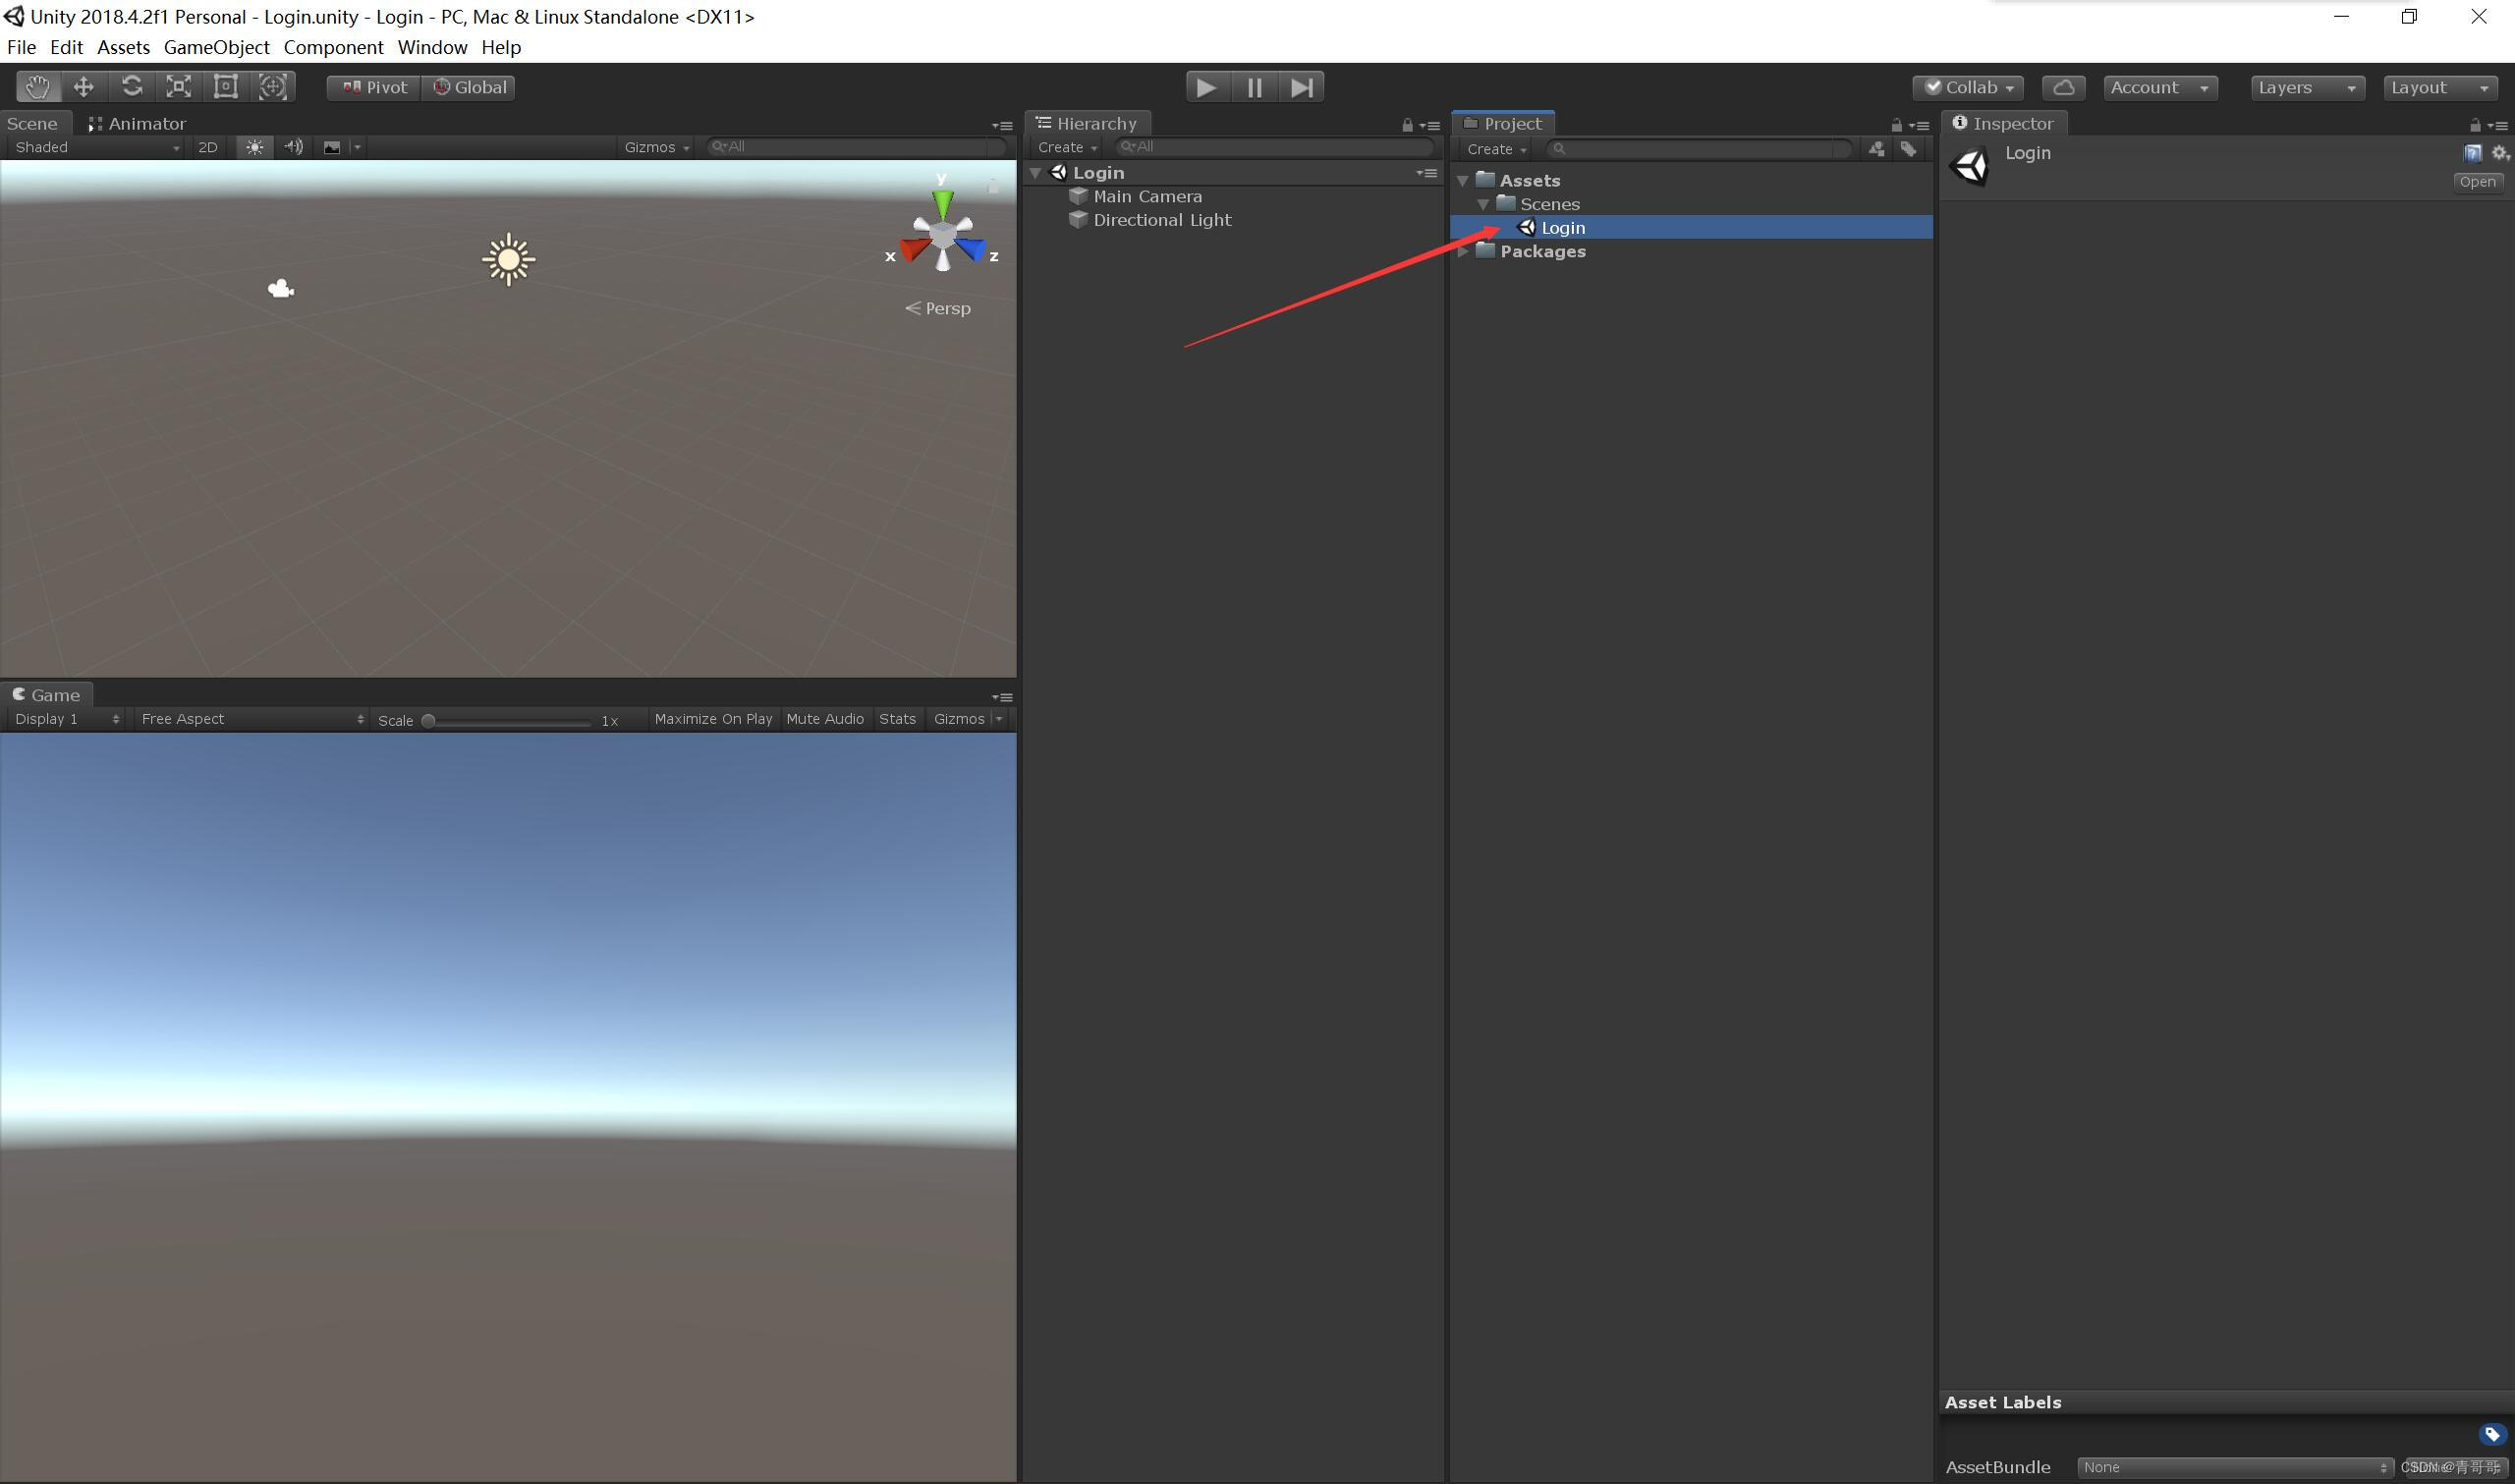Click the Play button to run the scene
Image resolution: width=2515 pixels, height=1484 pixels.
[1204, 84]
